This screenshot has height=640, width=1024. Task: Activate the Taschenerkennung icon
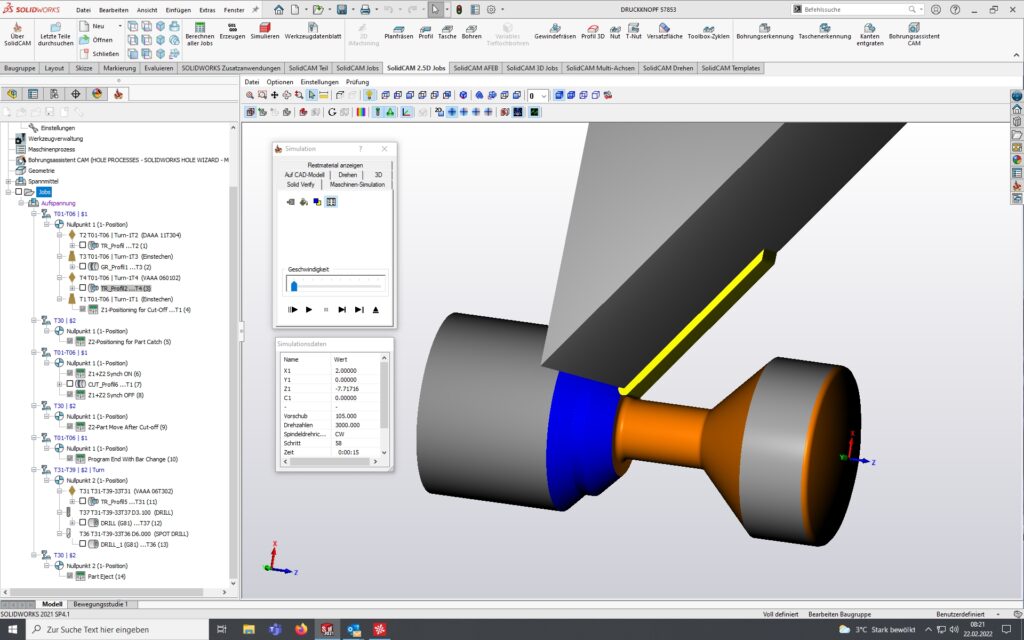coord(825,28)
